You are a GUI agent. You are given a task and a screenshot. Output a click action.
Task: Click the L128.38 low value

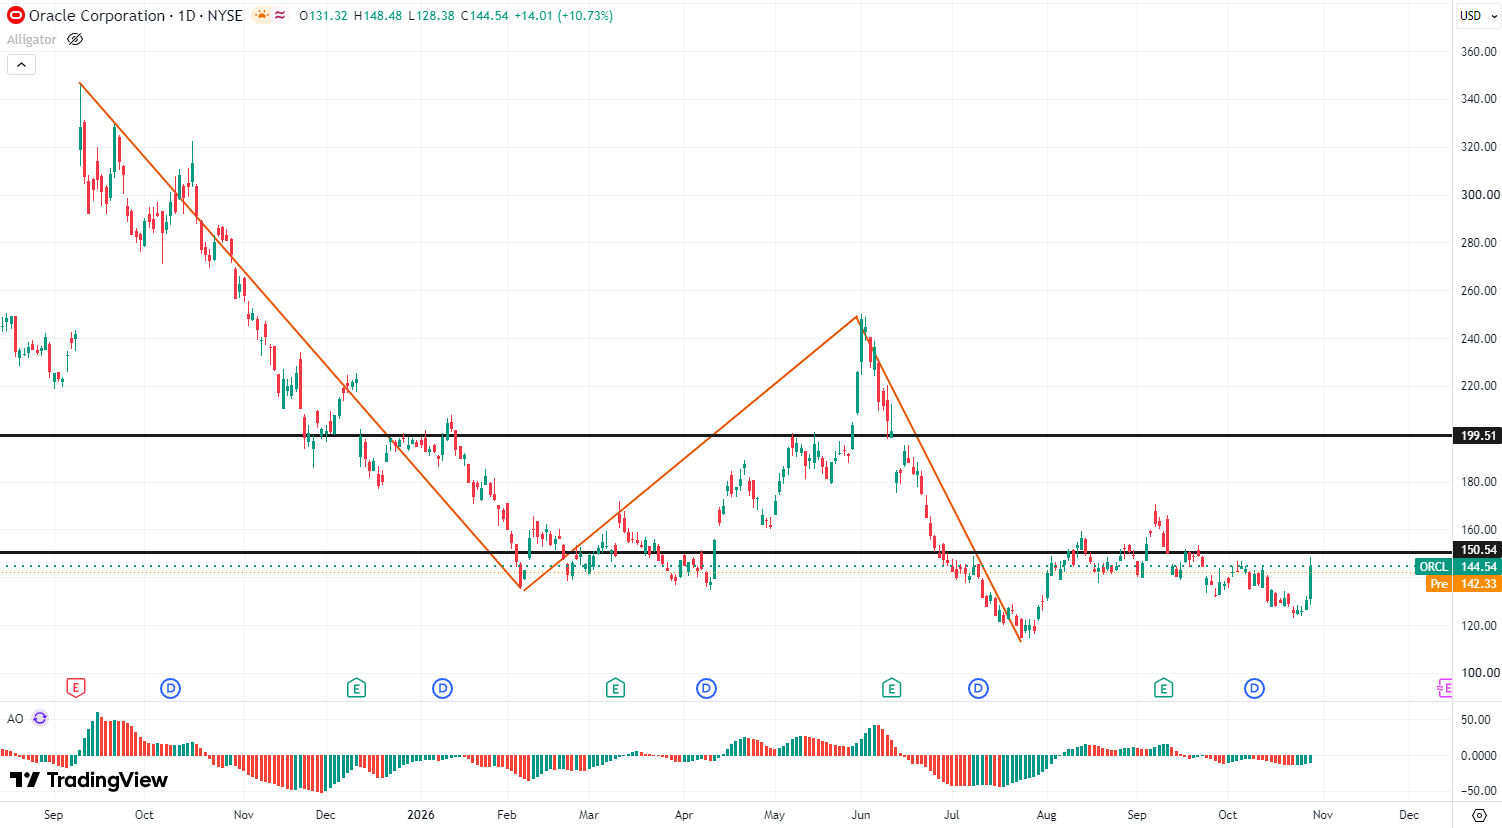coord(431,16)
